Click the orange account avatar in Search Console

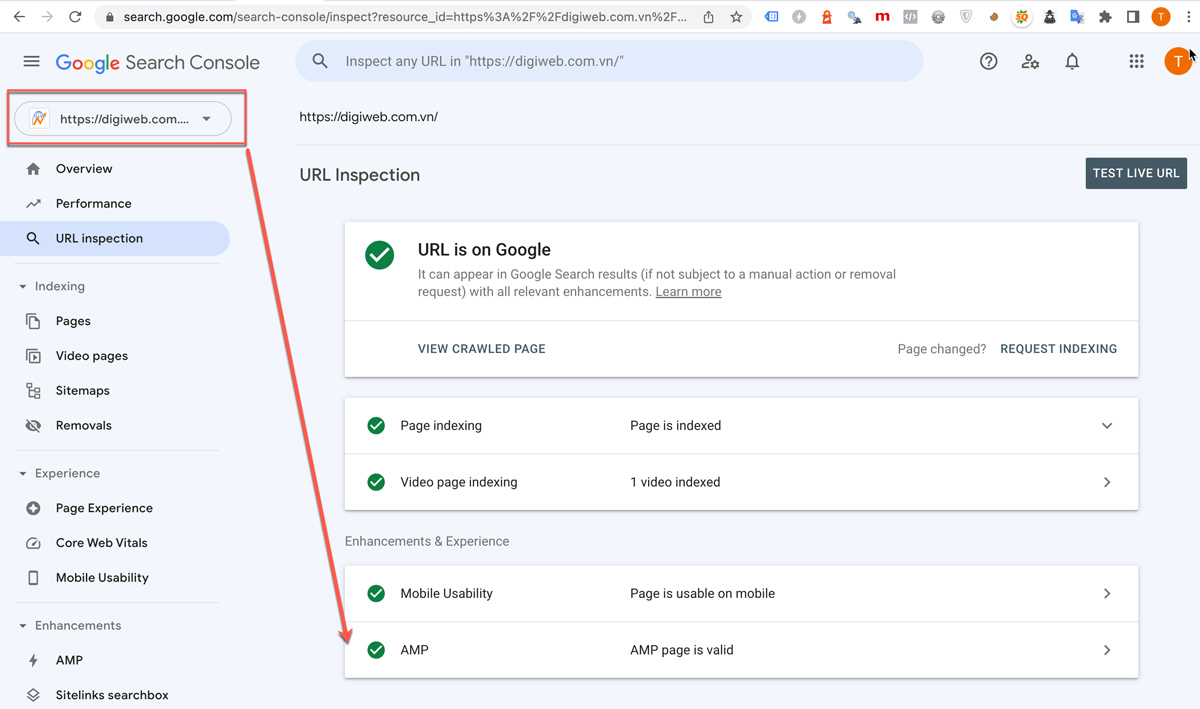[1178, 62]
